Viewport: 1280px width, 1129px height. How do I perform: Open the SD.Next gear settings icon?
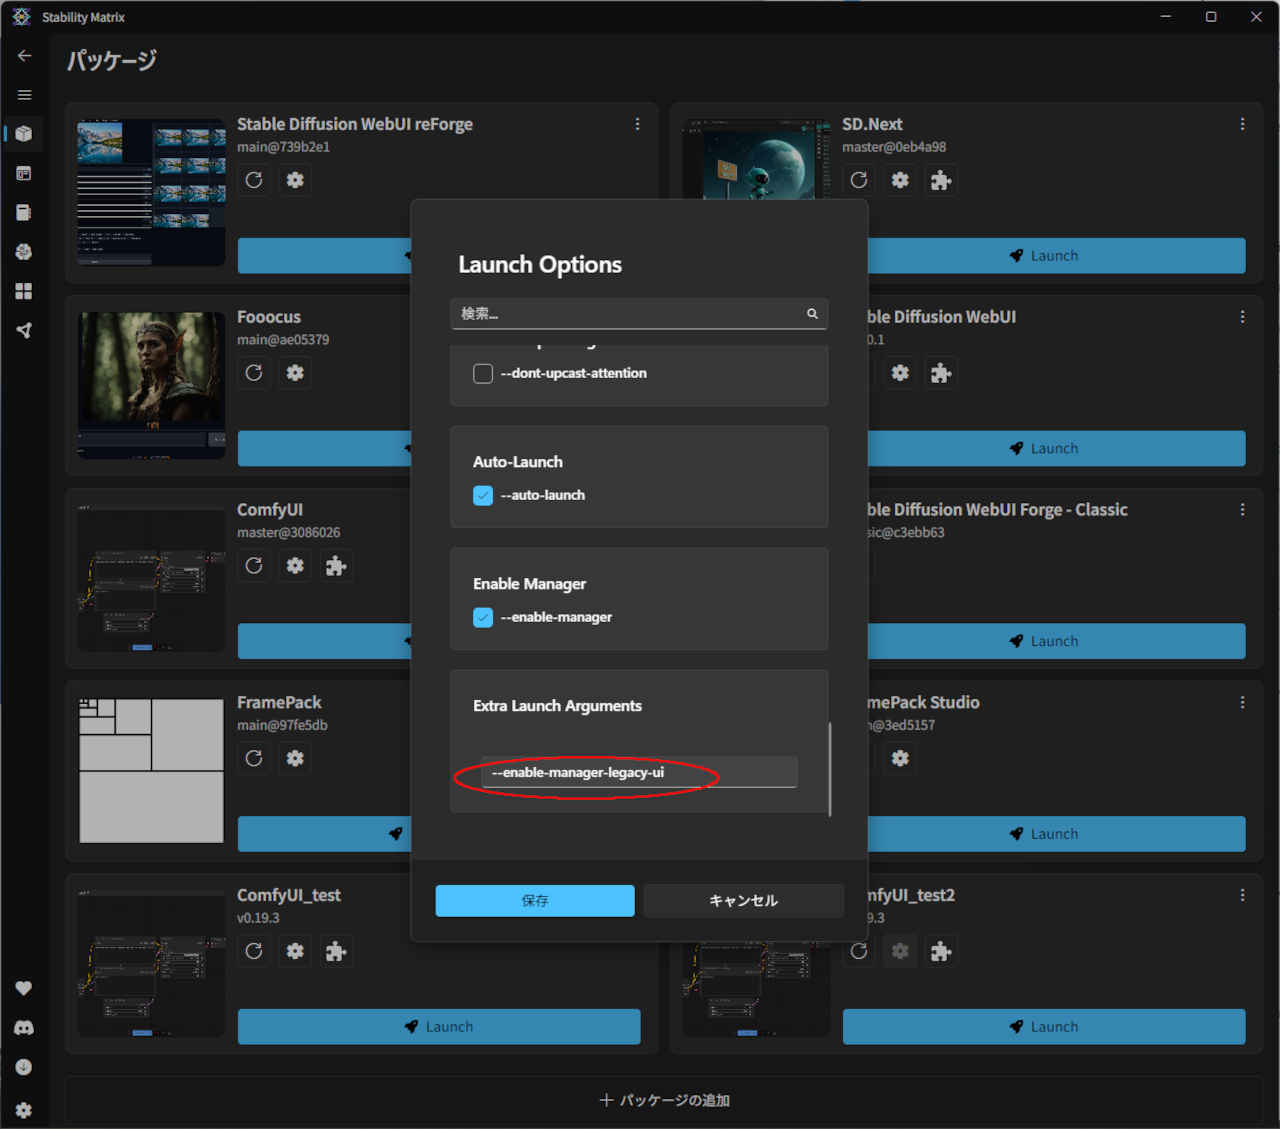tap(900, 180)
